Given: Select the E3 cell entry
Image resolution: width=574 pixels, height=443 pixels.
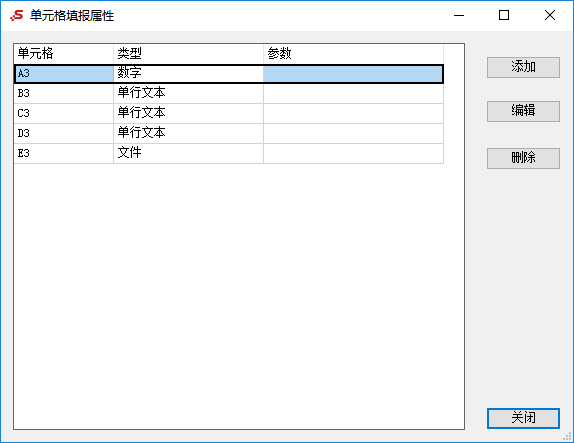Looking at the screenshot, I should pyautogui.click(x=64, y=153).
